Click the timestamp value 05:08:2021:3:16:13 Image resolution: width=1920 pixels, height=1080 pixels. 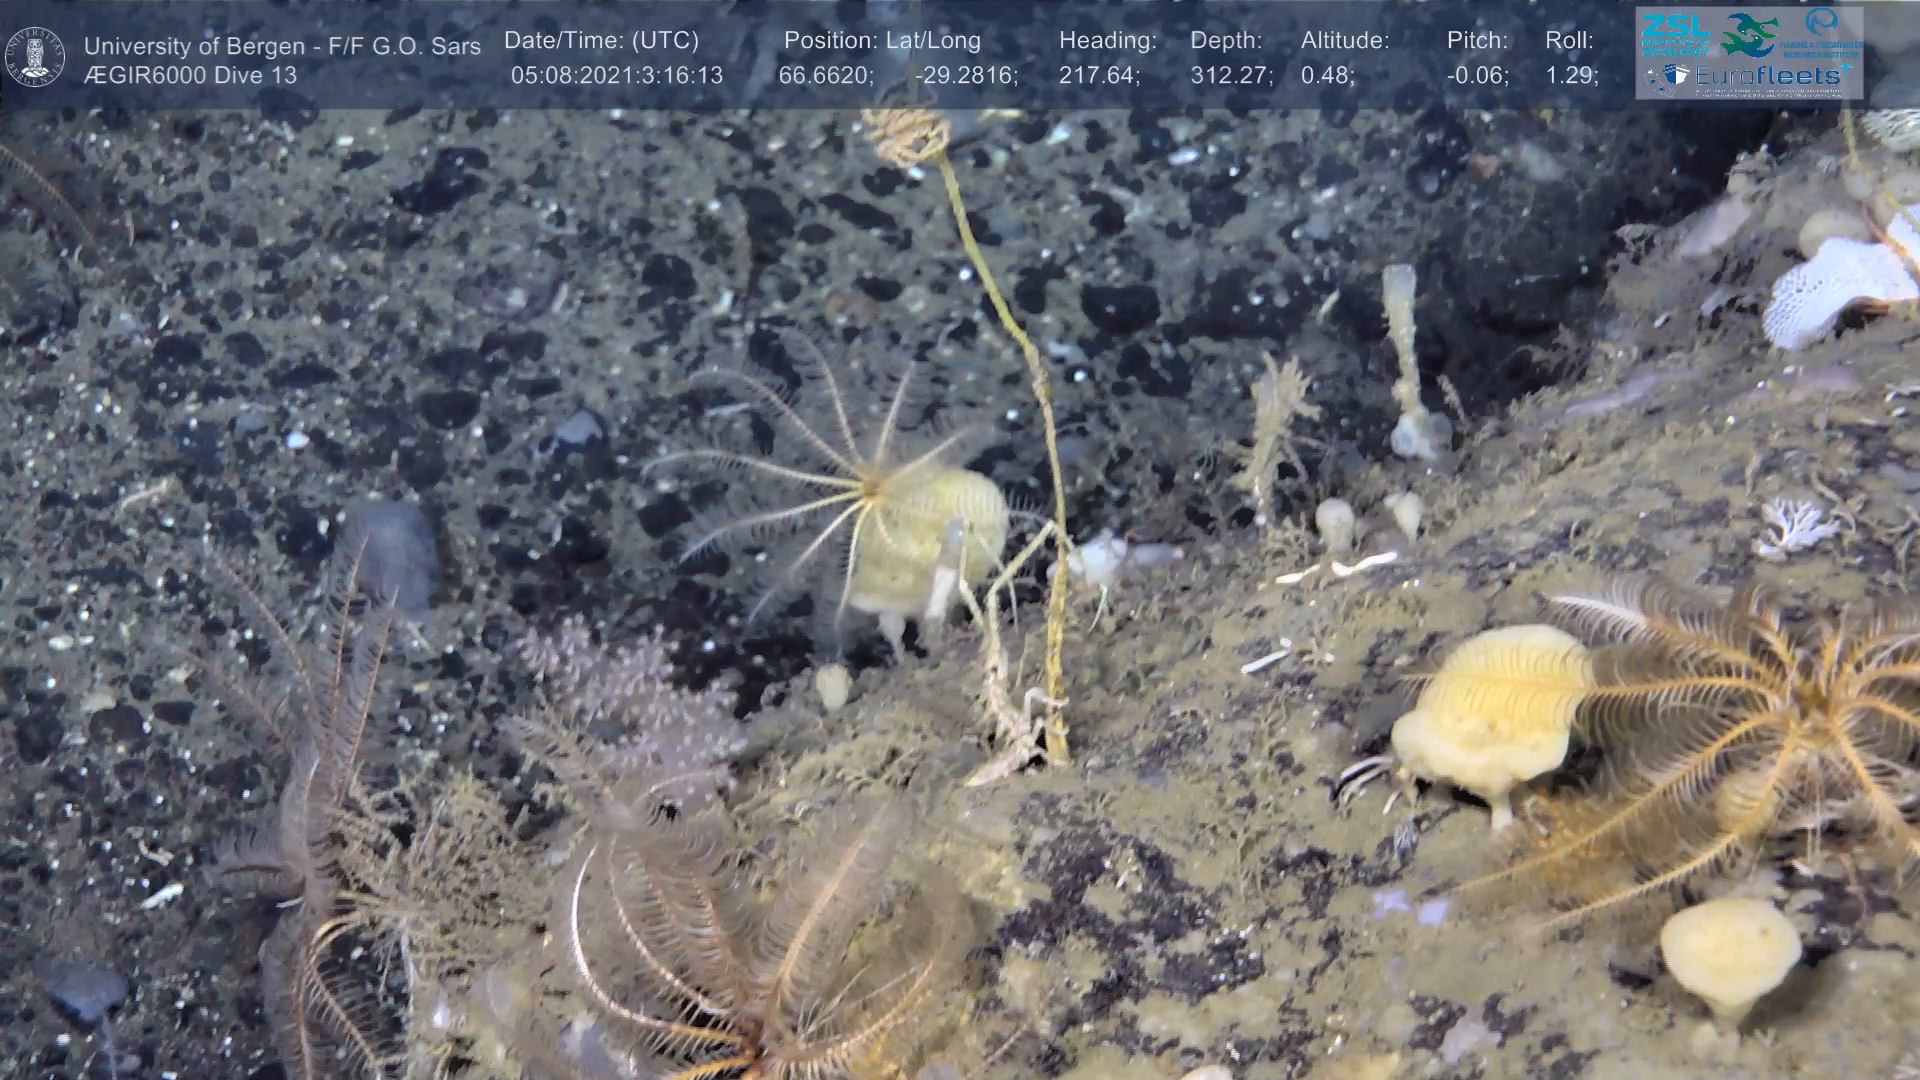616,75
